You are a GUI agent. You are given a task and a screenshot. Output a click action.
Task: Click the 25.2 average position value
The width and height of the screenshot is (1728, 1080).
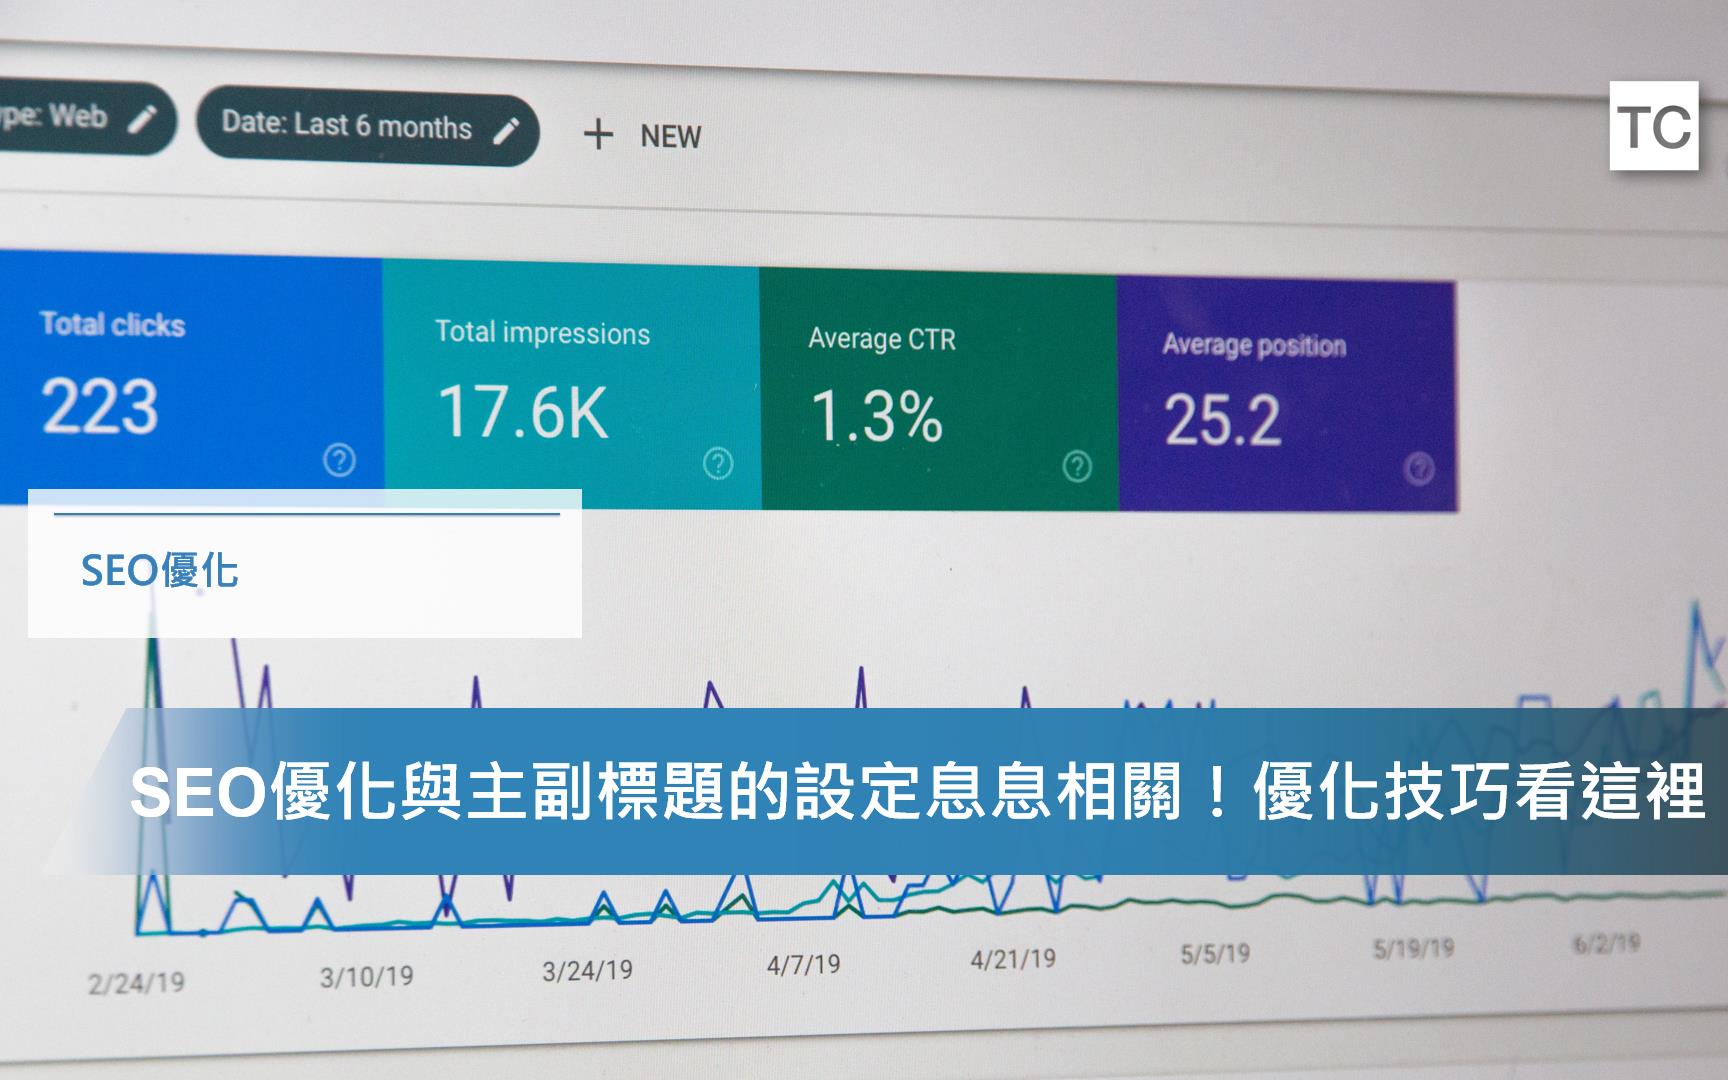pos(1222,420)
